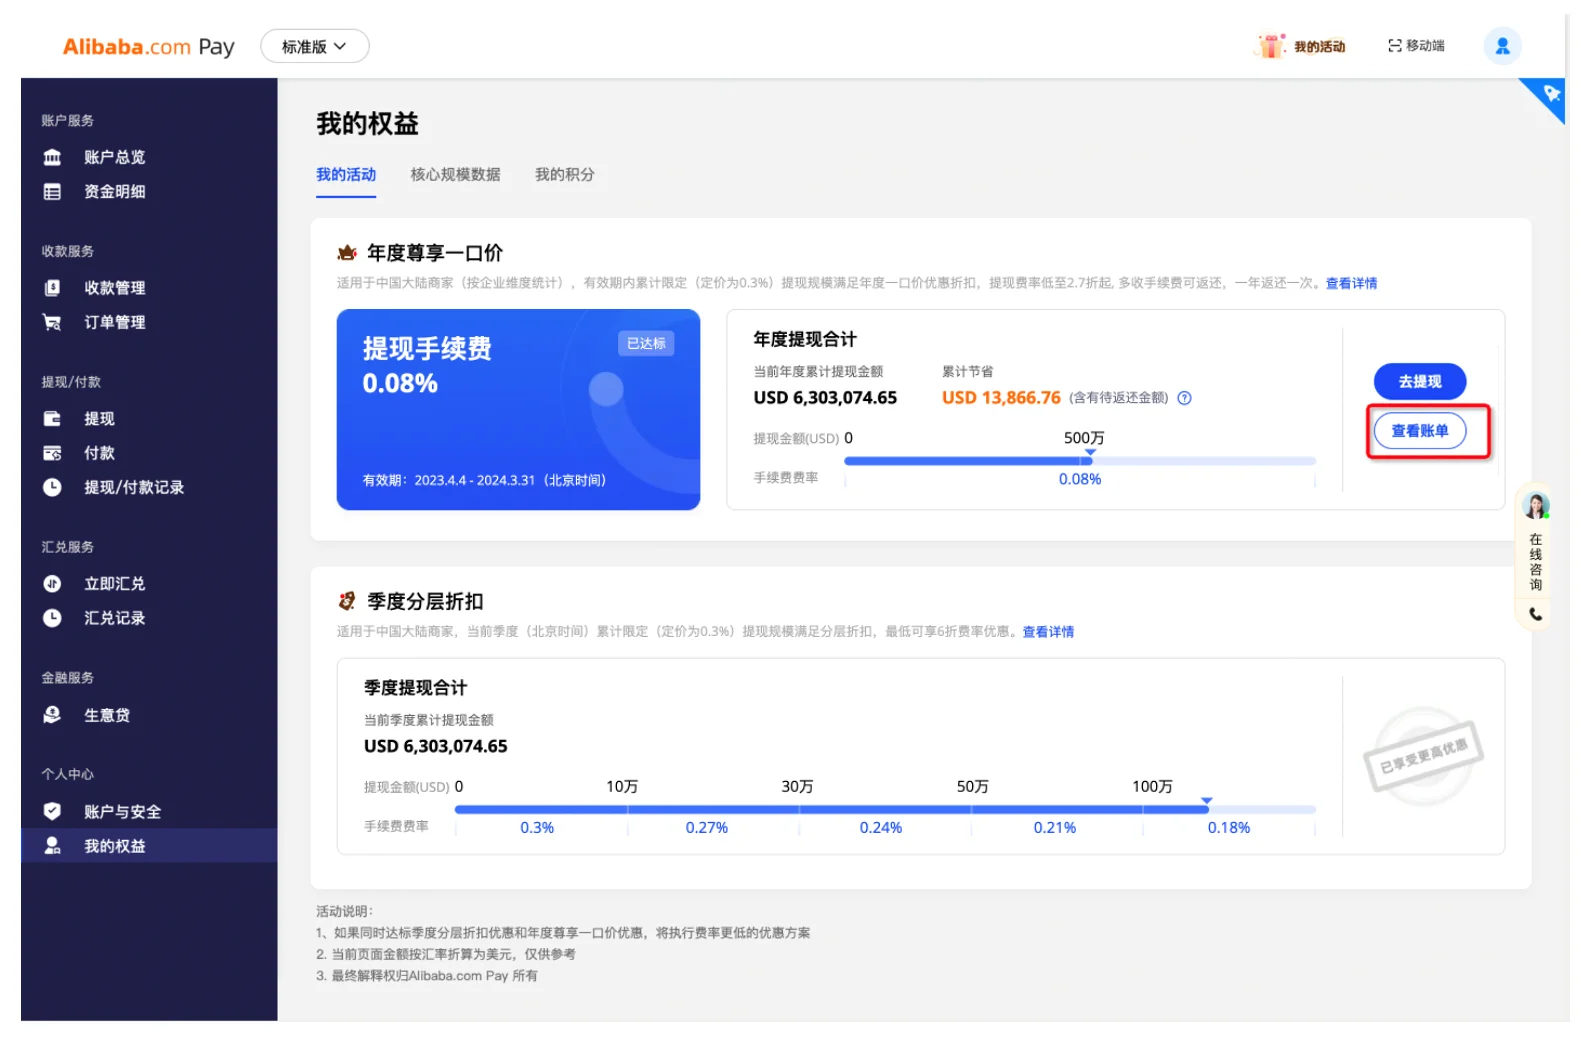Open 查看详情 link under 年度尊享一口价
The height and width of the screenshot is (1048, 1590).
pyautogui.click(x=1350, y=284)
